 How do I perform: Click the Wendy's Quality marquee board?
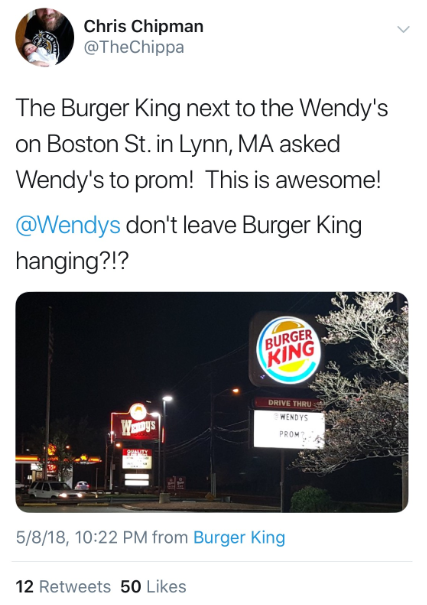[137, 459]
